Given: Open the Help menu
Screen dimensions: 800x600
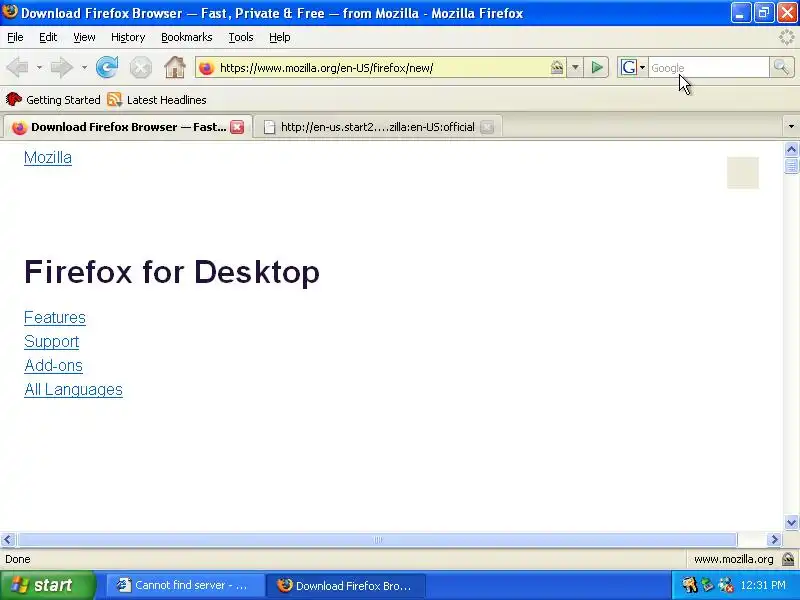Looking at the screenshot, I should (x=280, y=37).
